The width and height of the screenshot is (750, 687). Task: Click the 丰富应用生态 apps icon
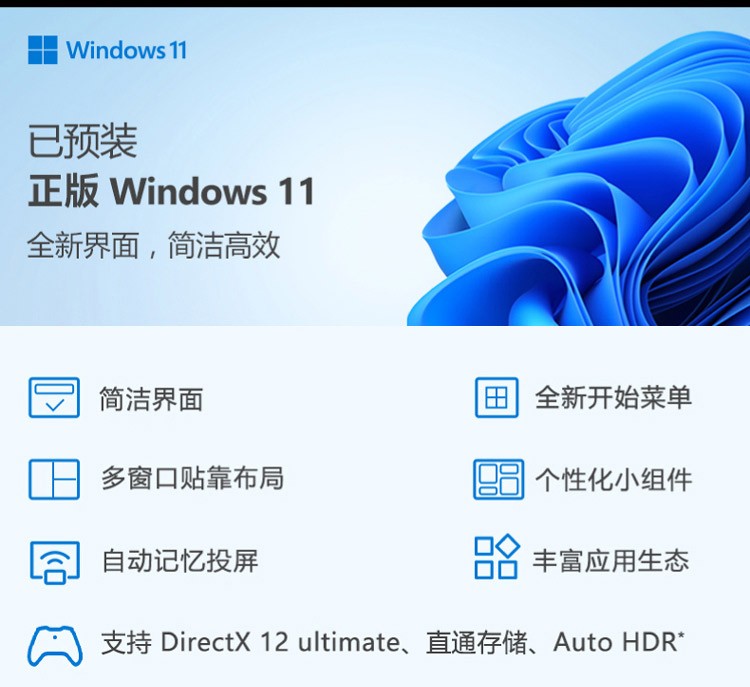tap(497, 557)
